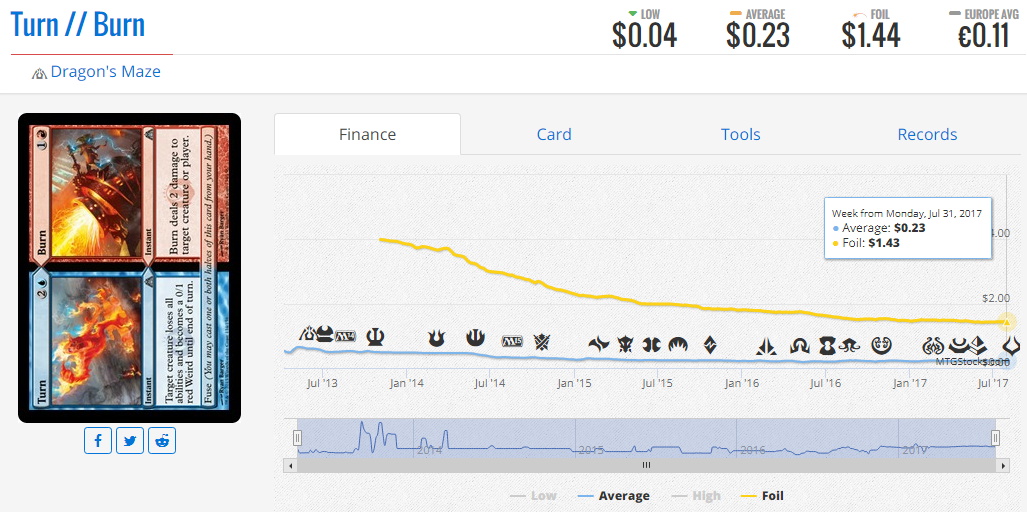
Task: Toggle the Low series in chart legend
Action: 534,496
